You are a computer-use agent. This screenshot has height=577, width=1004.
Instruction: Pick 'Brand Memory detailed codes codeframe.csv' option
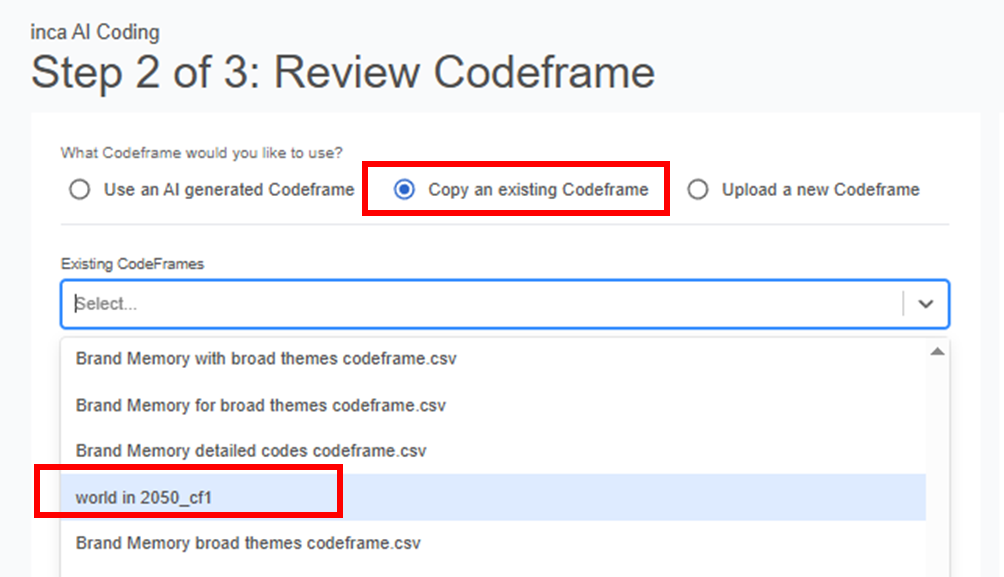[x=251, y=451]
